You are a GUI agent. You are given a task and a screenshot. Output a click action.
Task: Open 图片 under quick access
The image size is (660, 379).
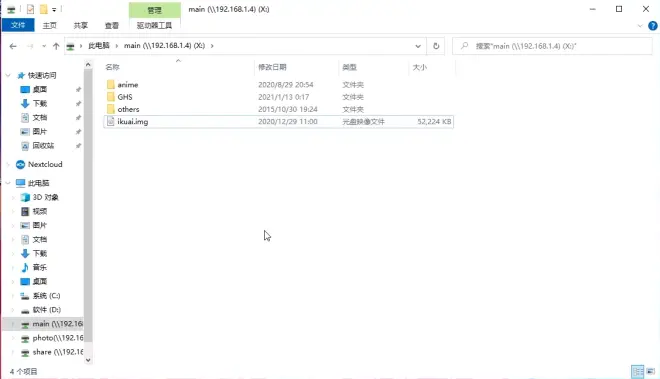(x=40, y=131)
